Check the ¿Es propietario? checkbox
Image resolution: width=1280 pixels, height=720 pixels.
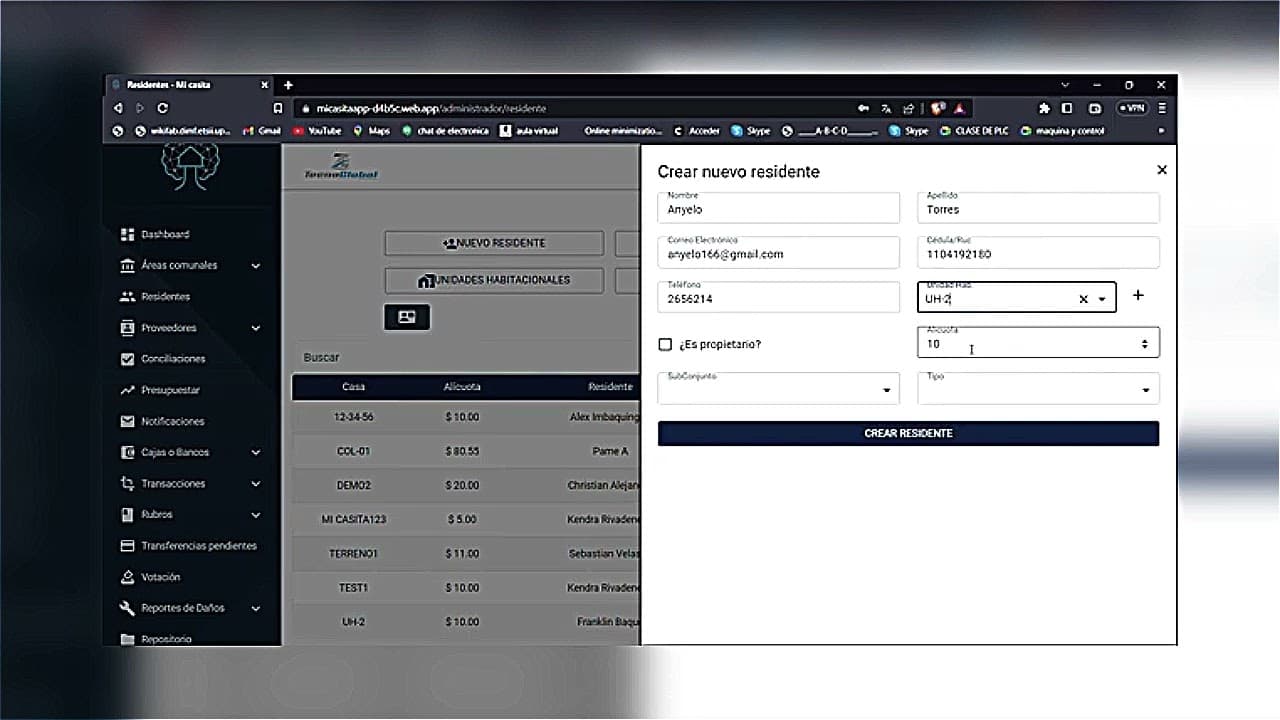coord(665,344)
